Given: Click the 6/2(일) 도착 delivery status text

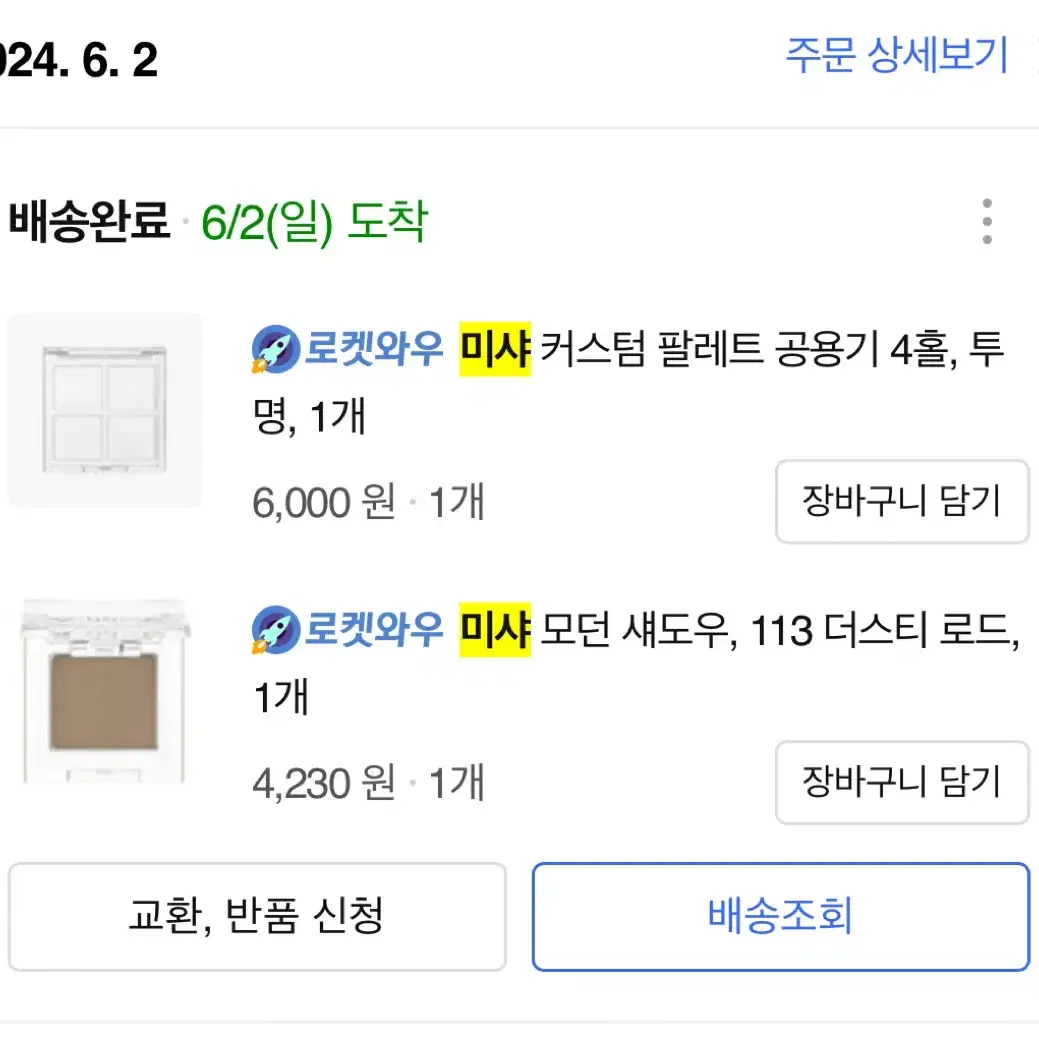Looking at the screenshot, I should 314,222.
